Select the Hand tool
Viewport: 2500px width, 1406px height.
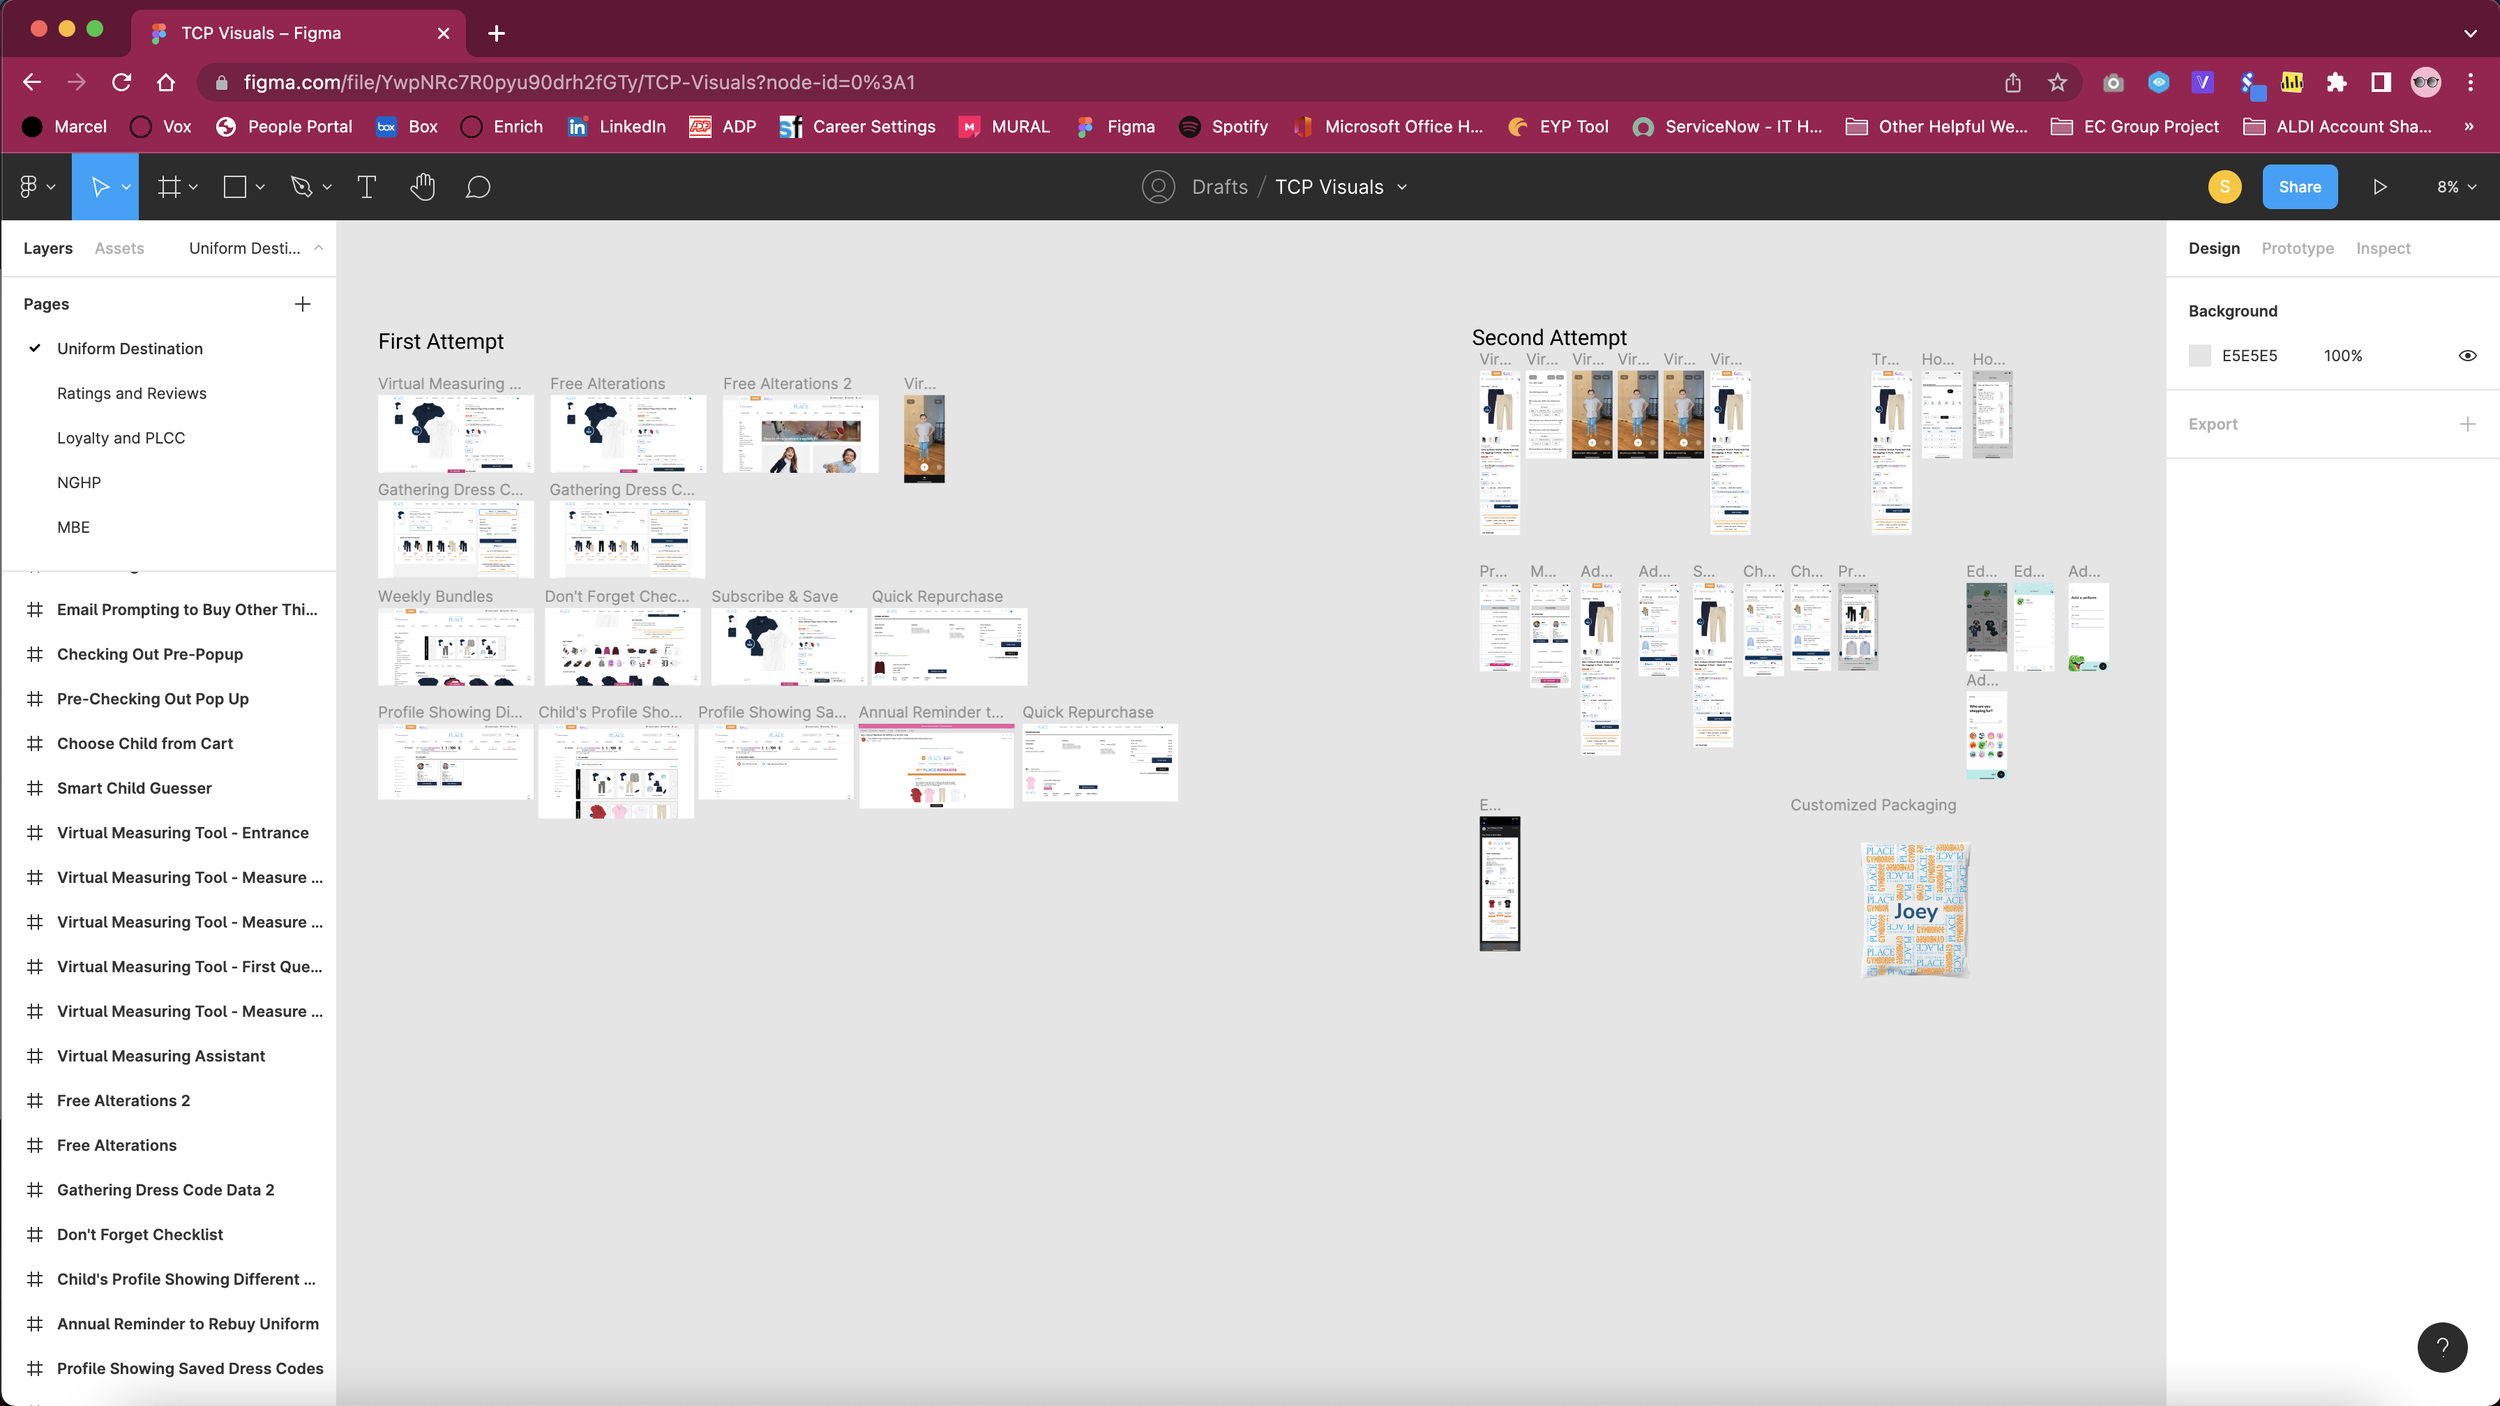coord(422,187)
